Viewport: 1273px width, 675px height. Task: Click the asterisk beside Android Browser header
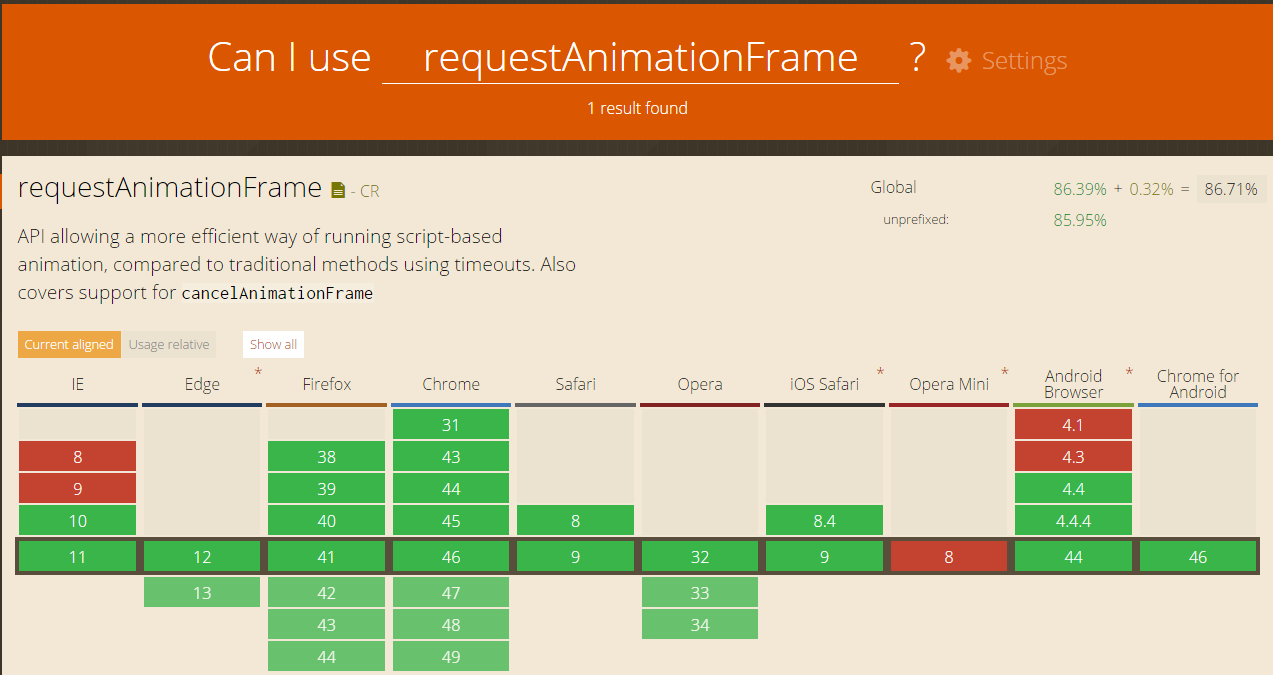coord(1128,371)
